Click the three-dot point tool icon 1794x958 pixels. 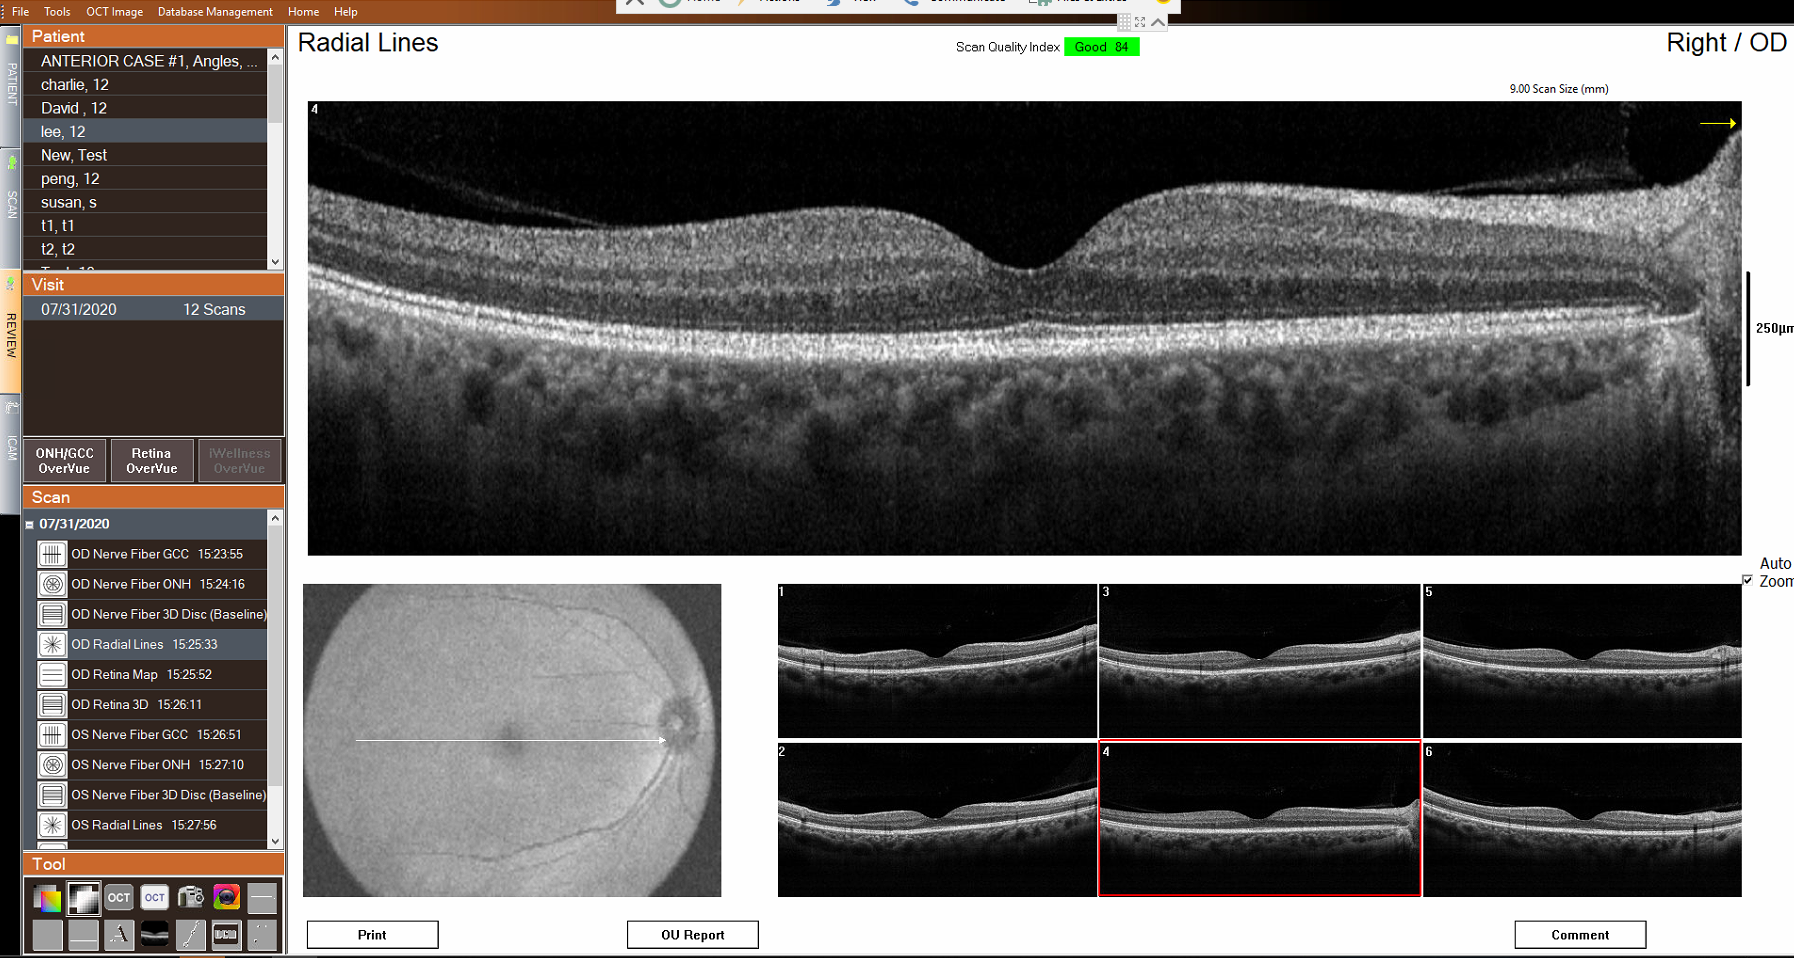[x=262, y=935]
